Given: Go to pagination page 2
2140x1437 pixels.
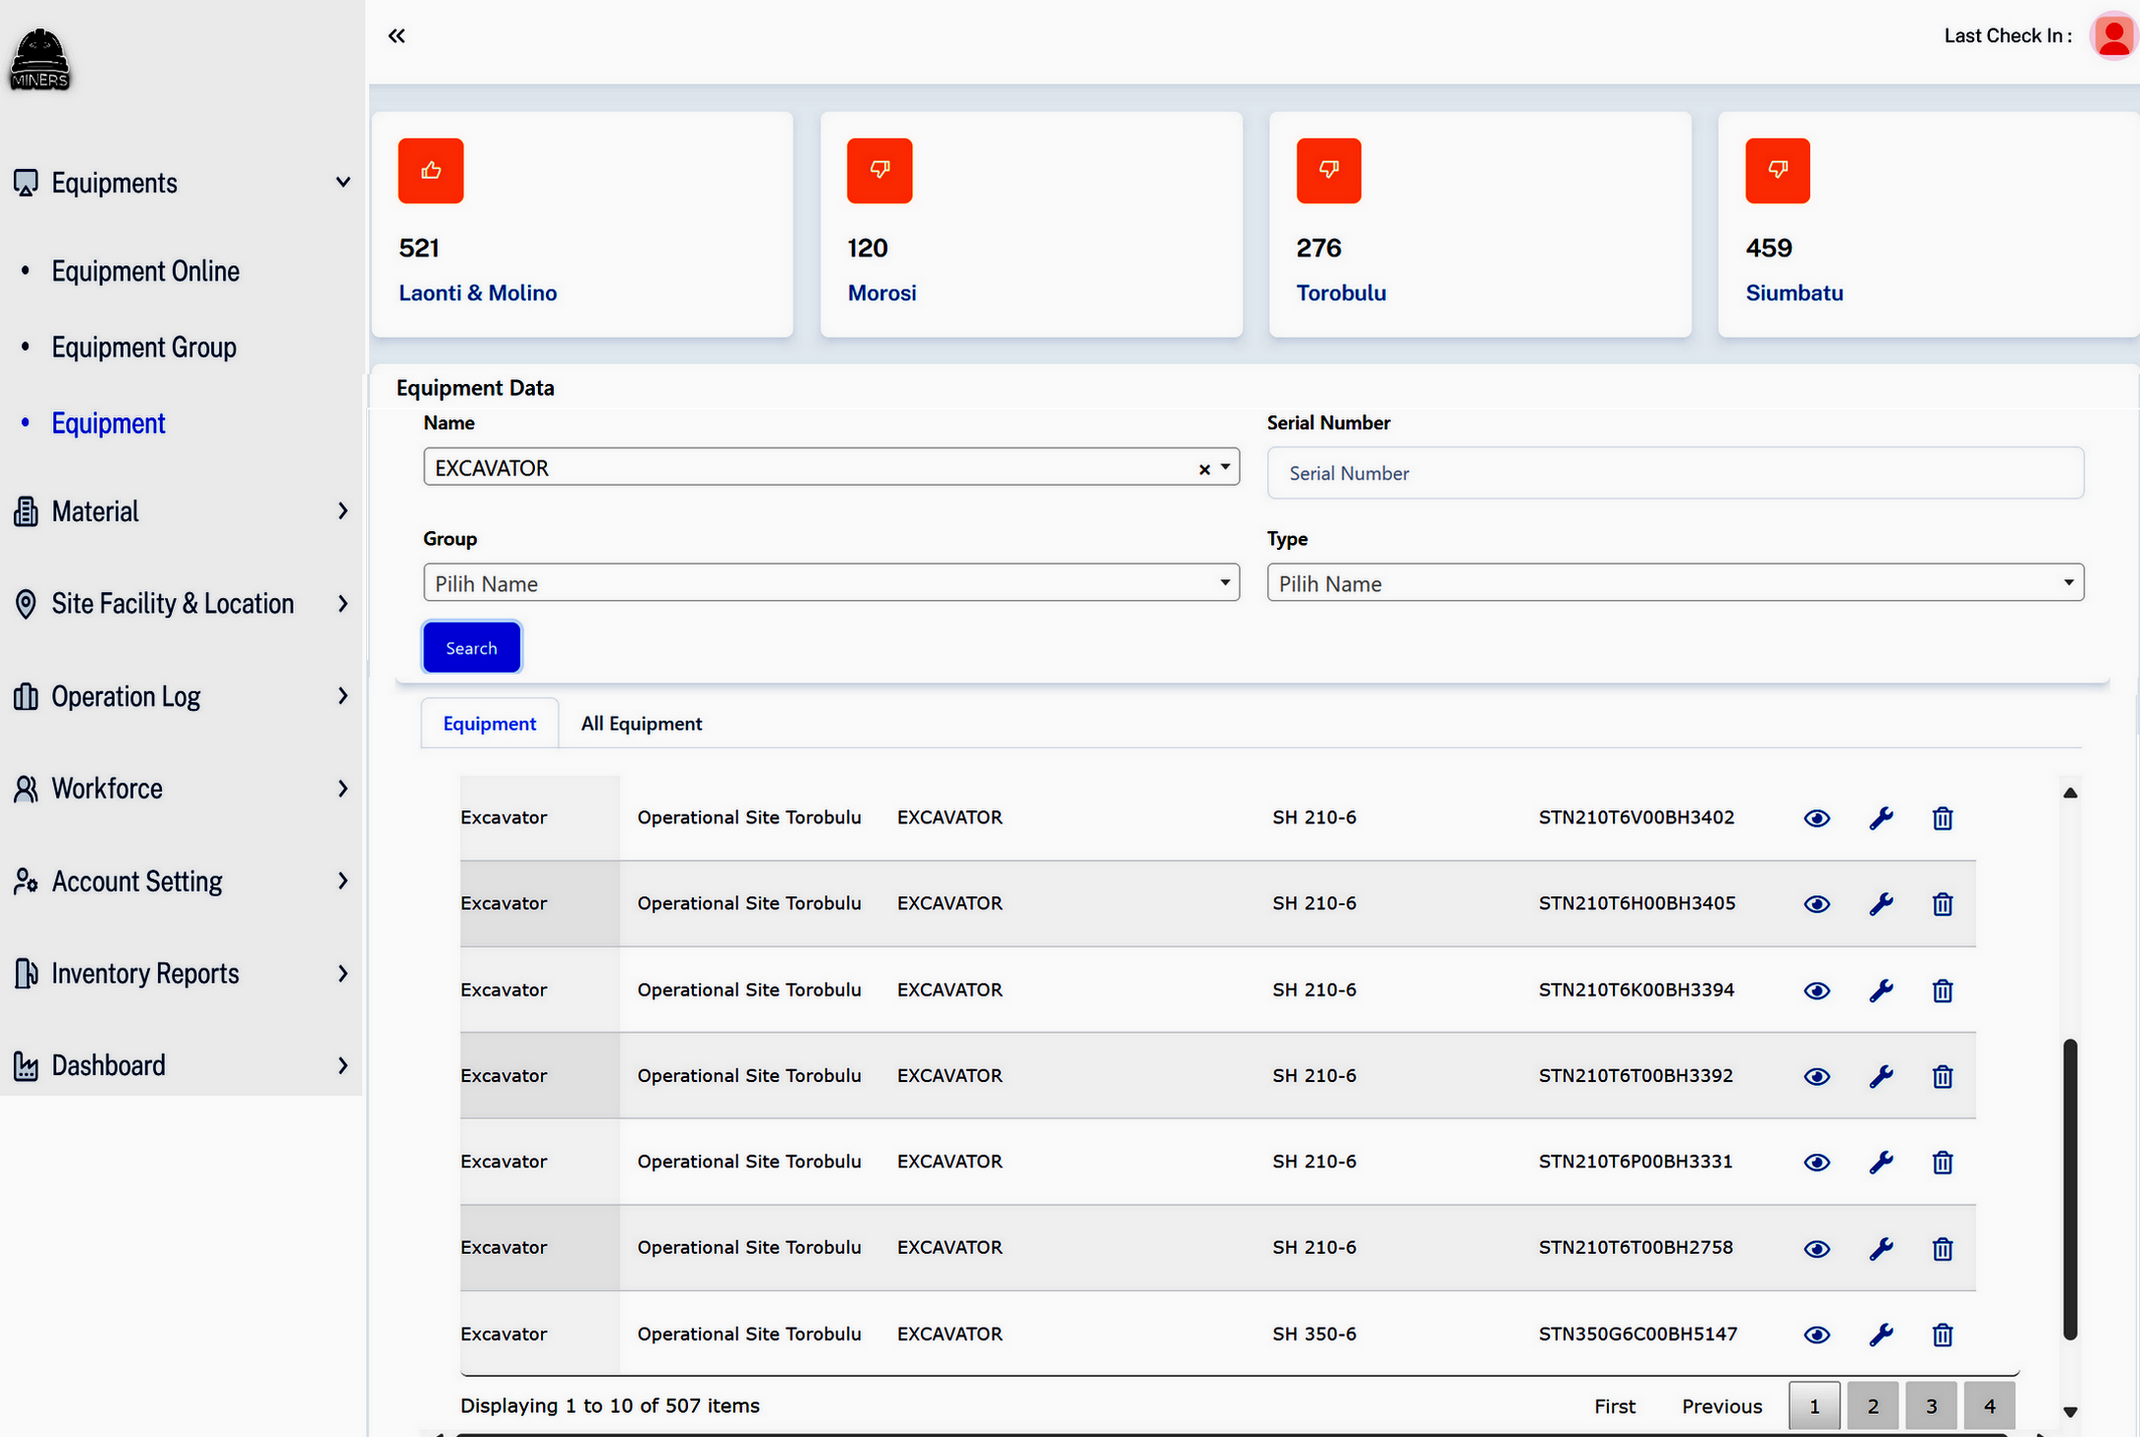Looking at the screenshot, I should click(x=1872, y=1406).
